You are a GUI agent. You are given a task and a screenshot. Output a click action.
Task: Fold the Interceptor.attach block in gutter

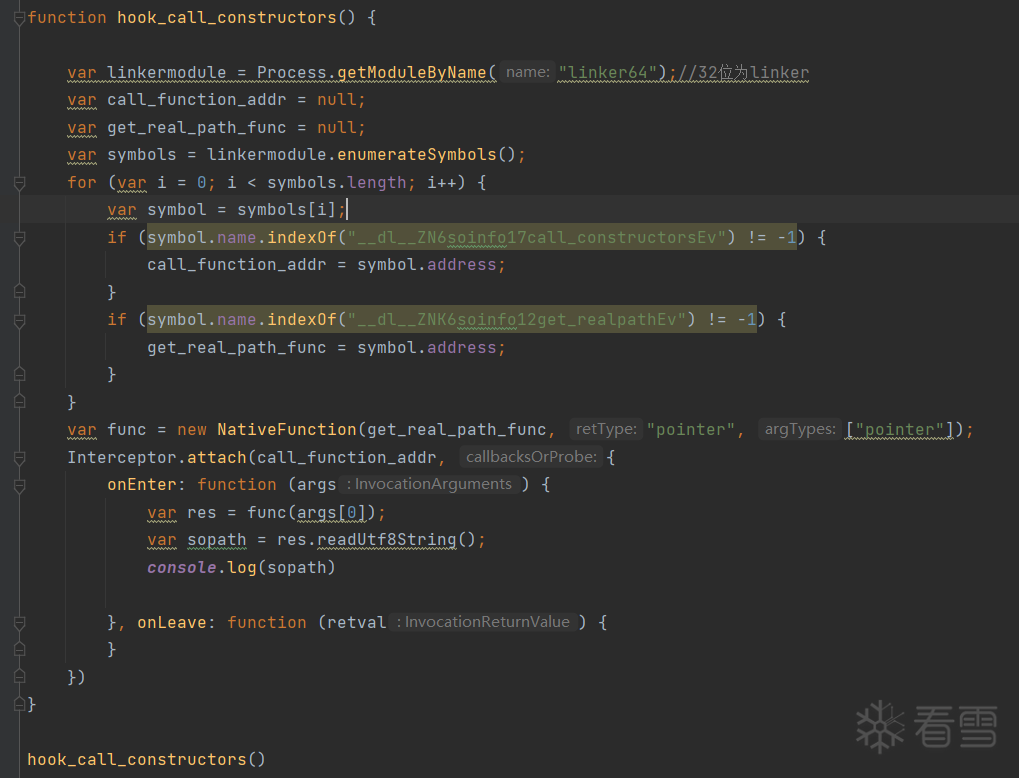click(x=19, y=458)
